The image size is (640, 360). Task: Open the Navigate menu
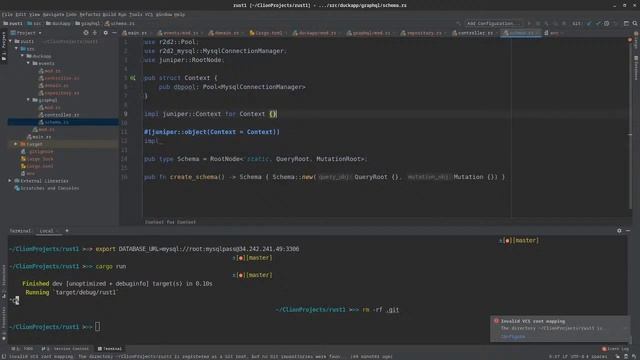click(53, 14)
